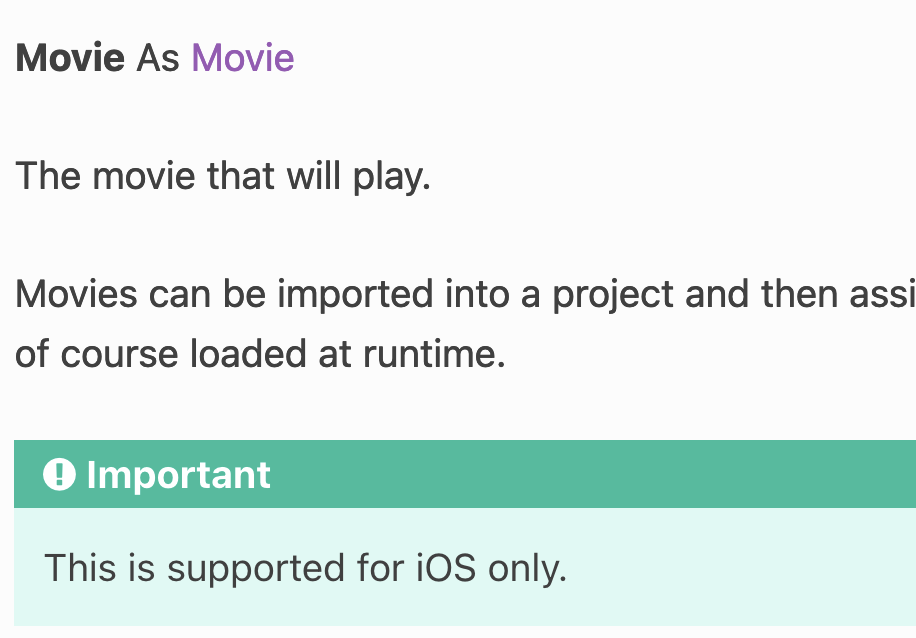Click the word 'only.' in the note

pyautogui.click(x=528, y=568)
